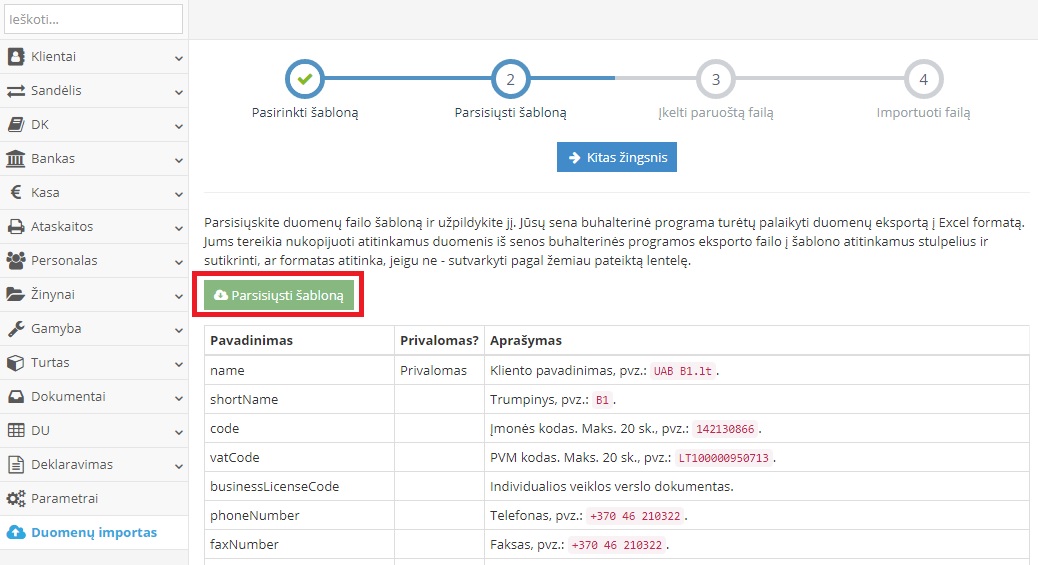1038x565 pixels.
Task: Select Duomenų importas in sidebar
Action: (x=93, y=532)
